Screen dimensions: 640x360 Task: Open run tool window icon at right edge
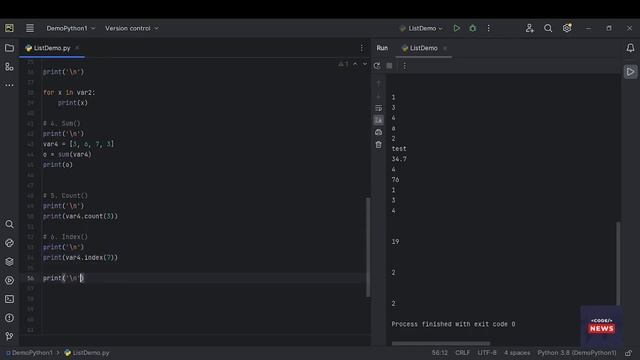coord(630,72)
